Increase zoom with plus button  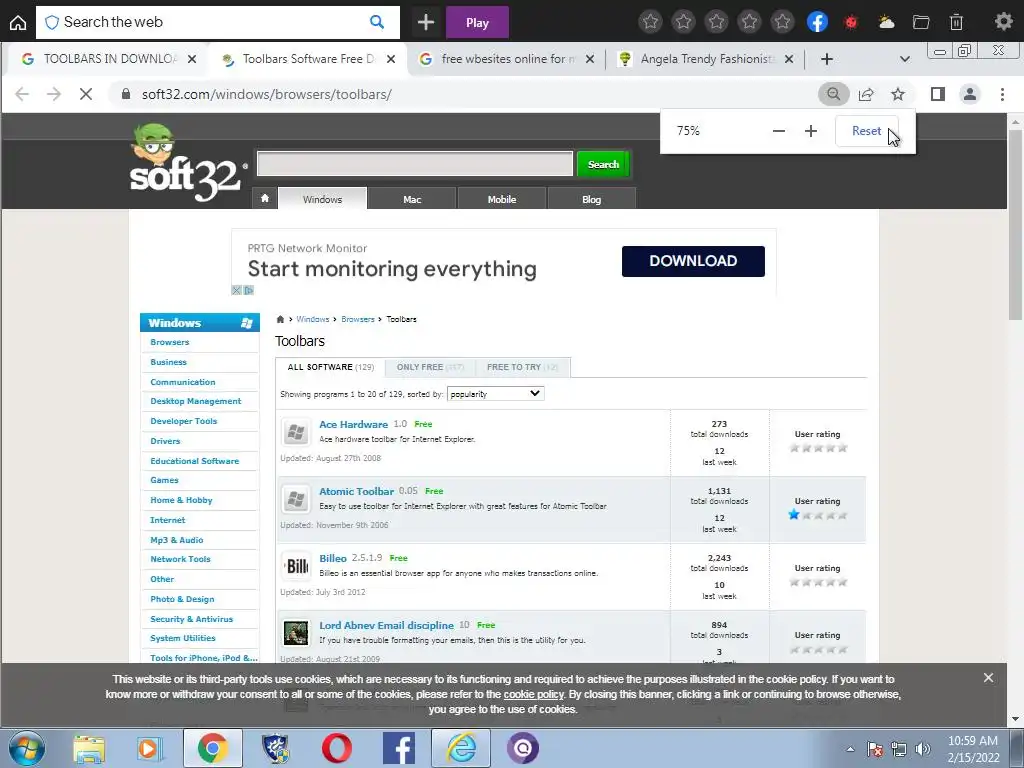click(810, 131)
